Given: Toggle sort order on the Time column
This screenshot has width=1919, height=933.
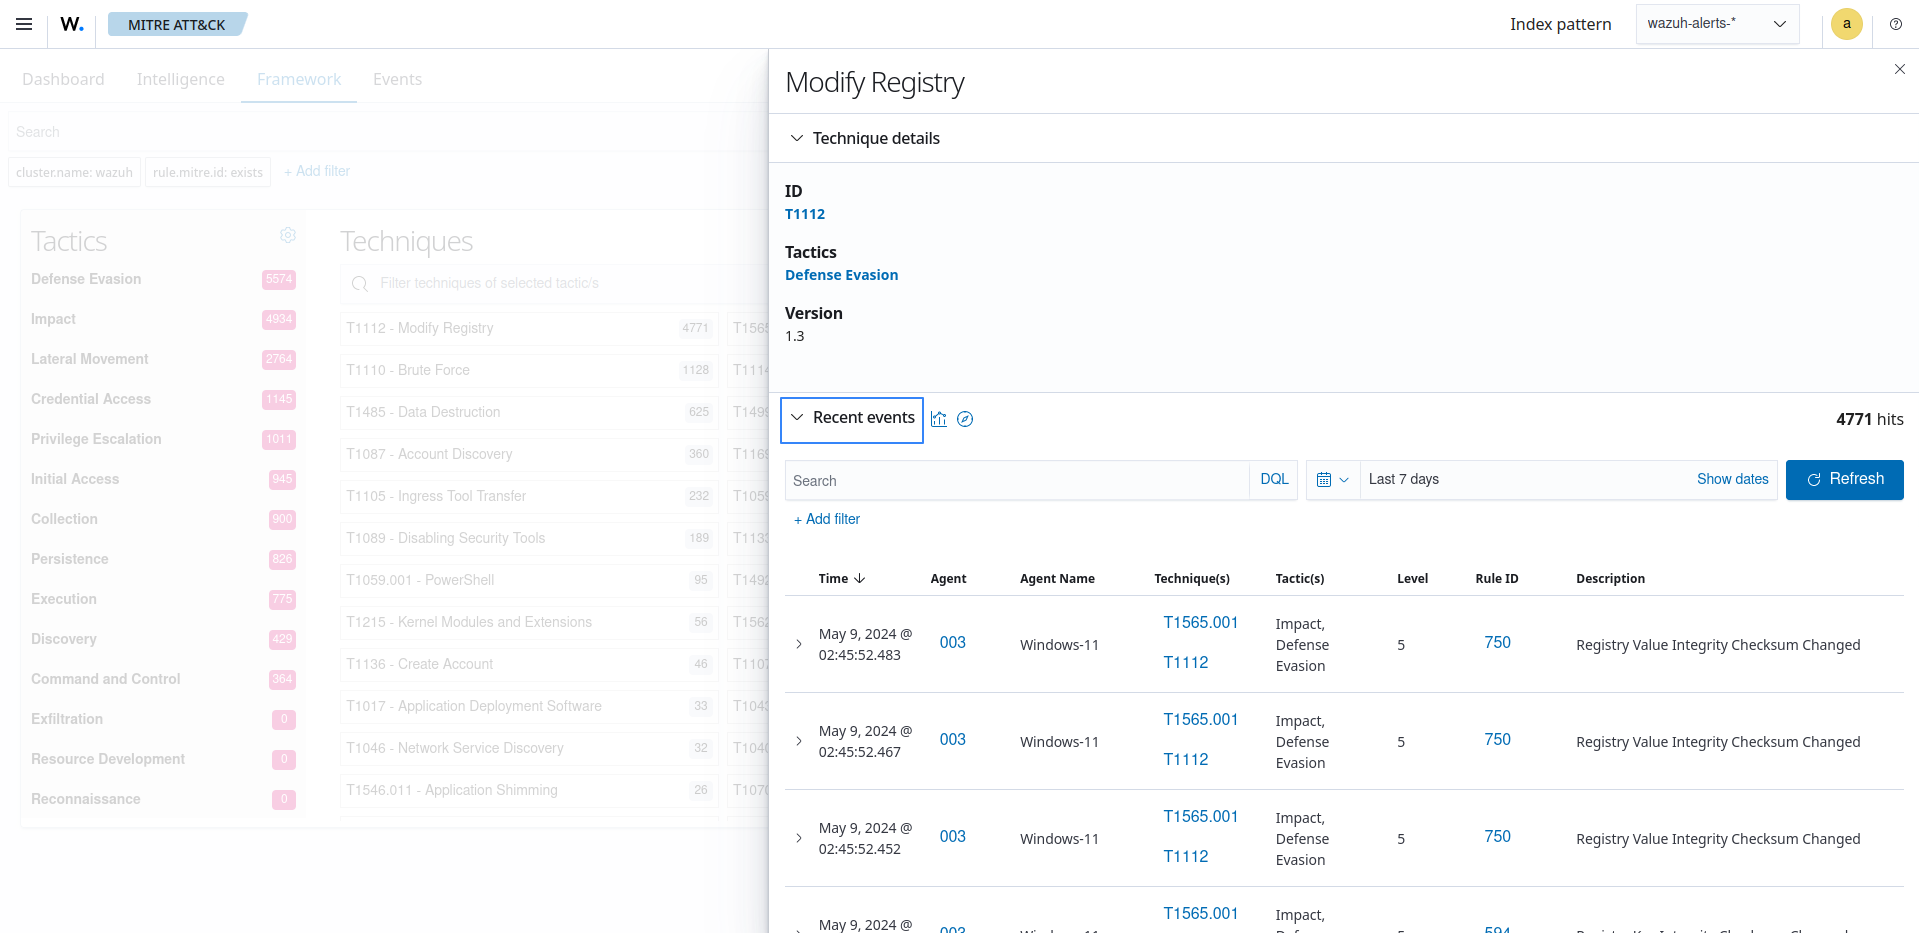Looking at the screenshot, I should point(841,578).
